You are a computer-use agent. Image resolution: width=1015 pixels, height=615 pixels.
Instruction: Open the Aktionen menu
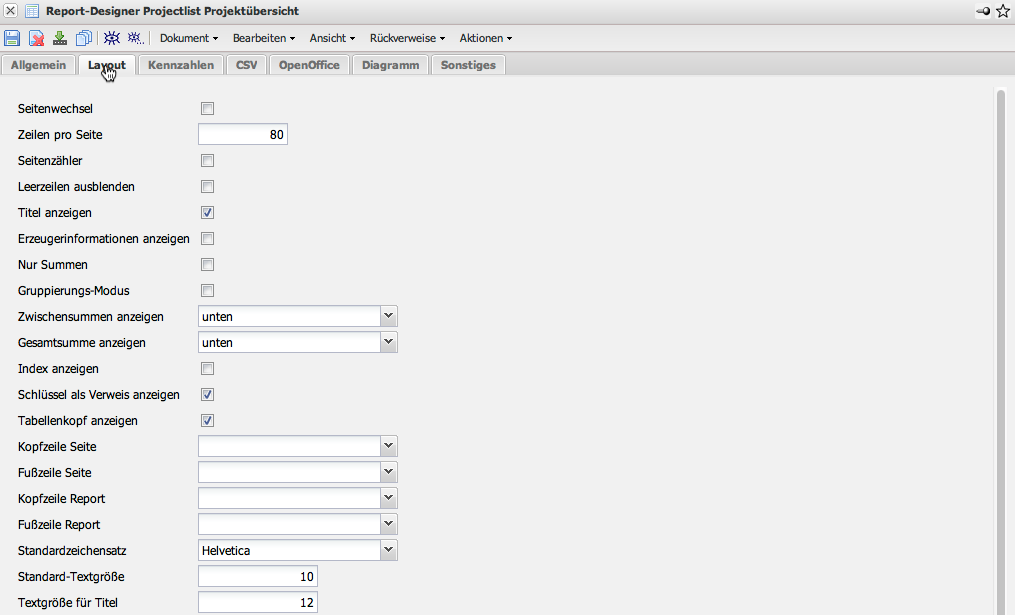point(485,38)
